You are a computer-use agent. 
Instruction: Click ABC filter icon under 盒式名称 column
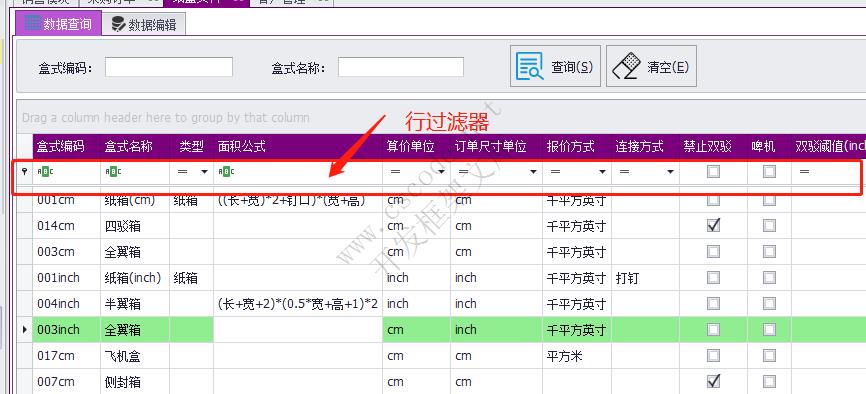coord(113,172)
